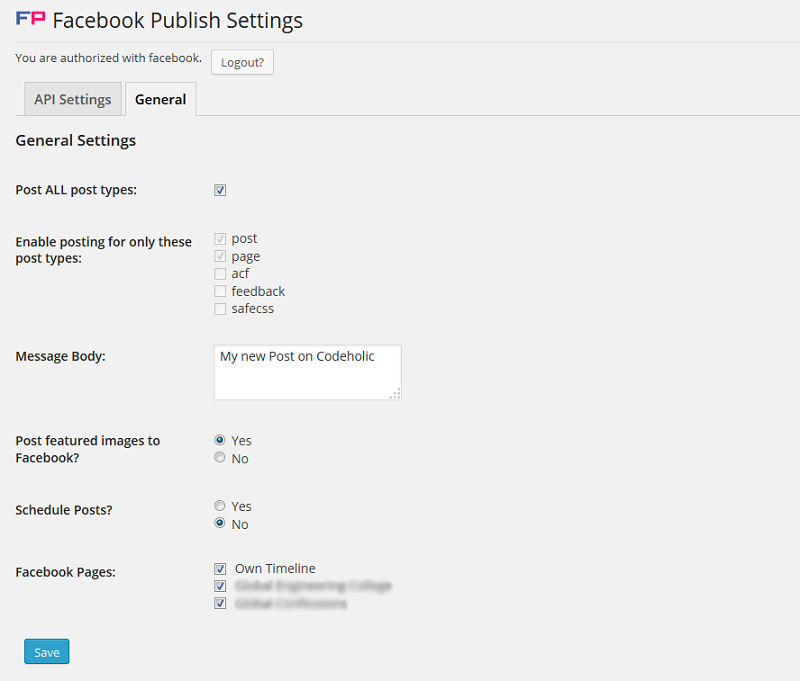Click the 'Post featured images to Facebook?' label
This screenshot has width=800, height=681.
pos(88,449)
